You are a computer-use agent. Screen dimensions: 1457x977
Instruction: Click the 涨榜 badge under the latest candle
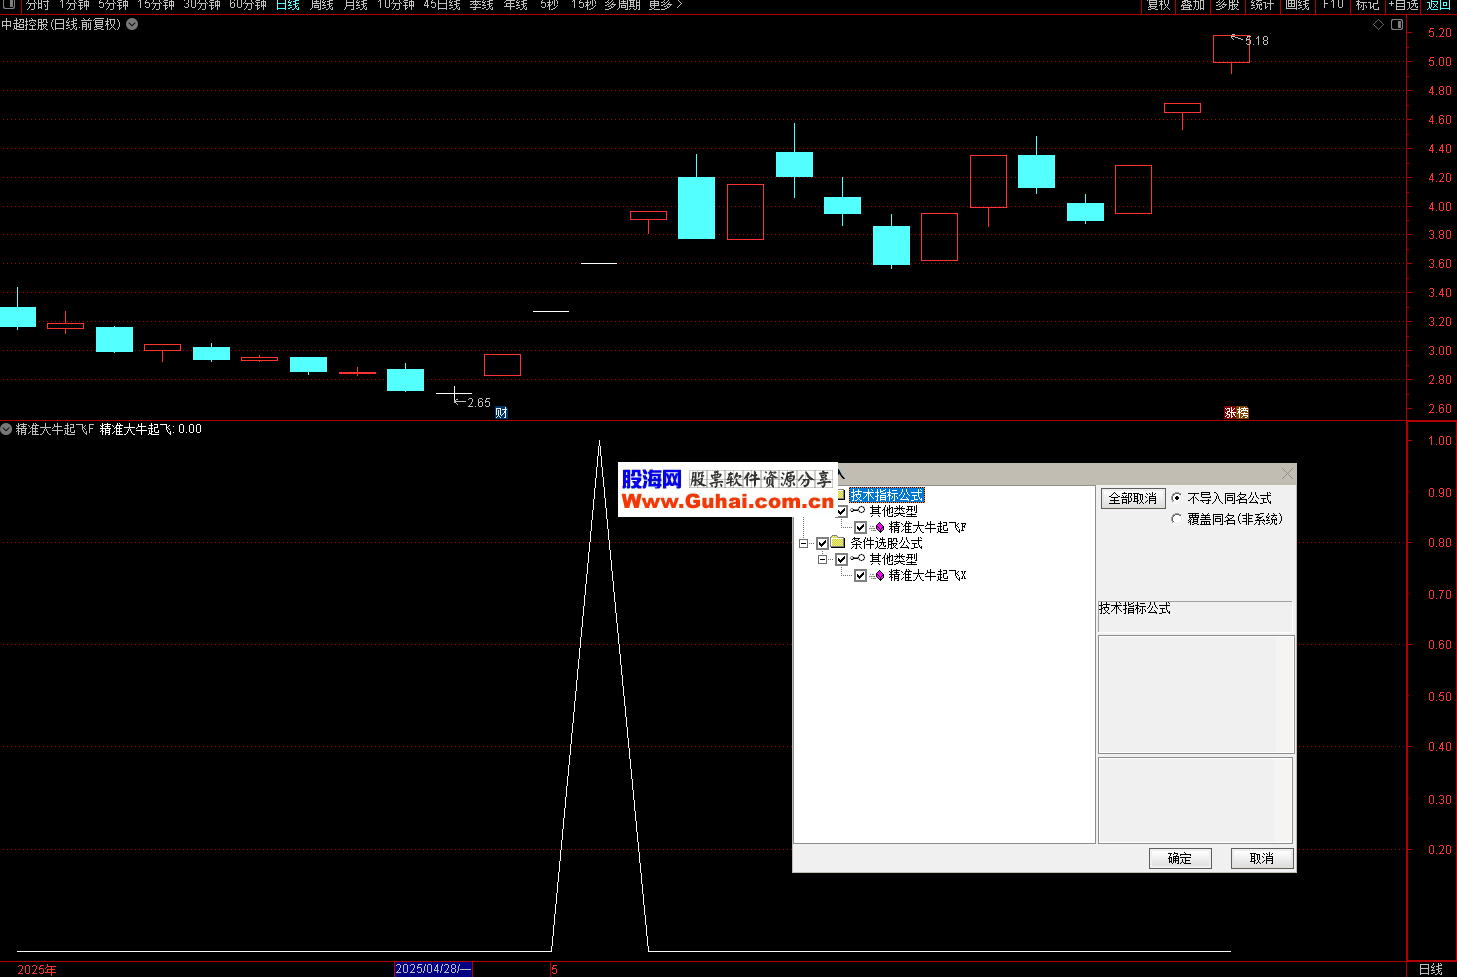1237,412
